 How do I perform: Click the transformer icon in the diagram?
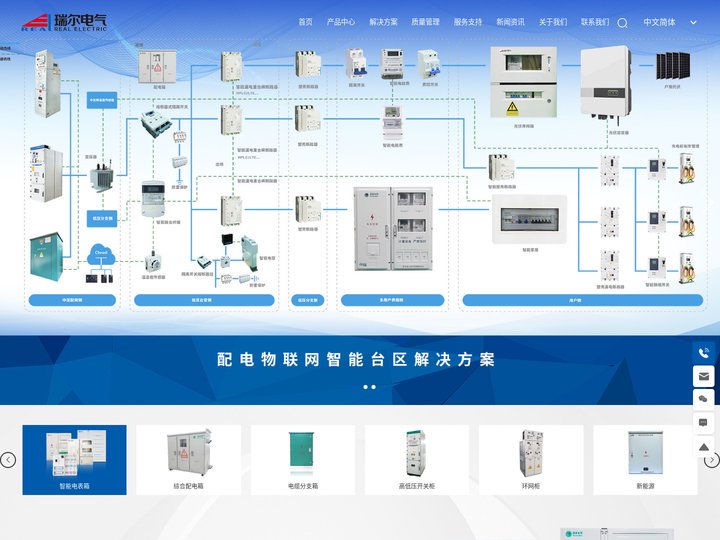(x=102, y=176)
